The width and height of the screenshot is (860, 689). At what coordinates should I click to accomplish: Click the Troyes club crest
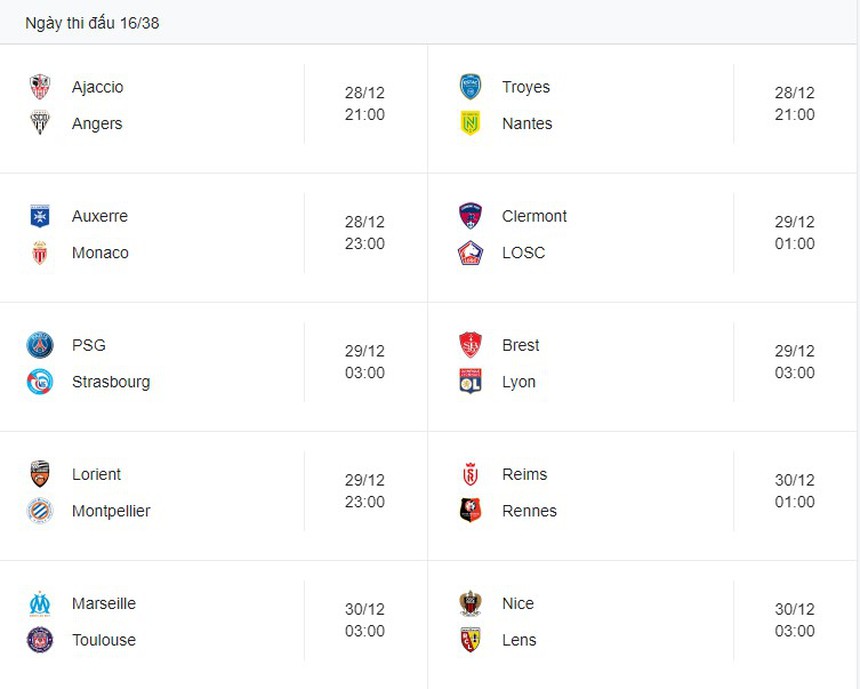point(470,87)
